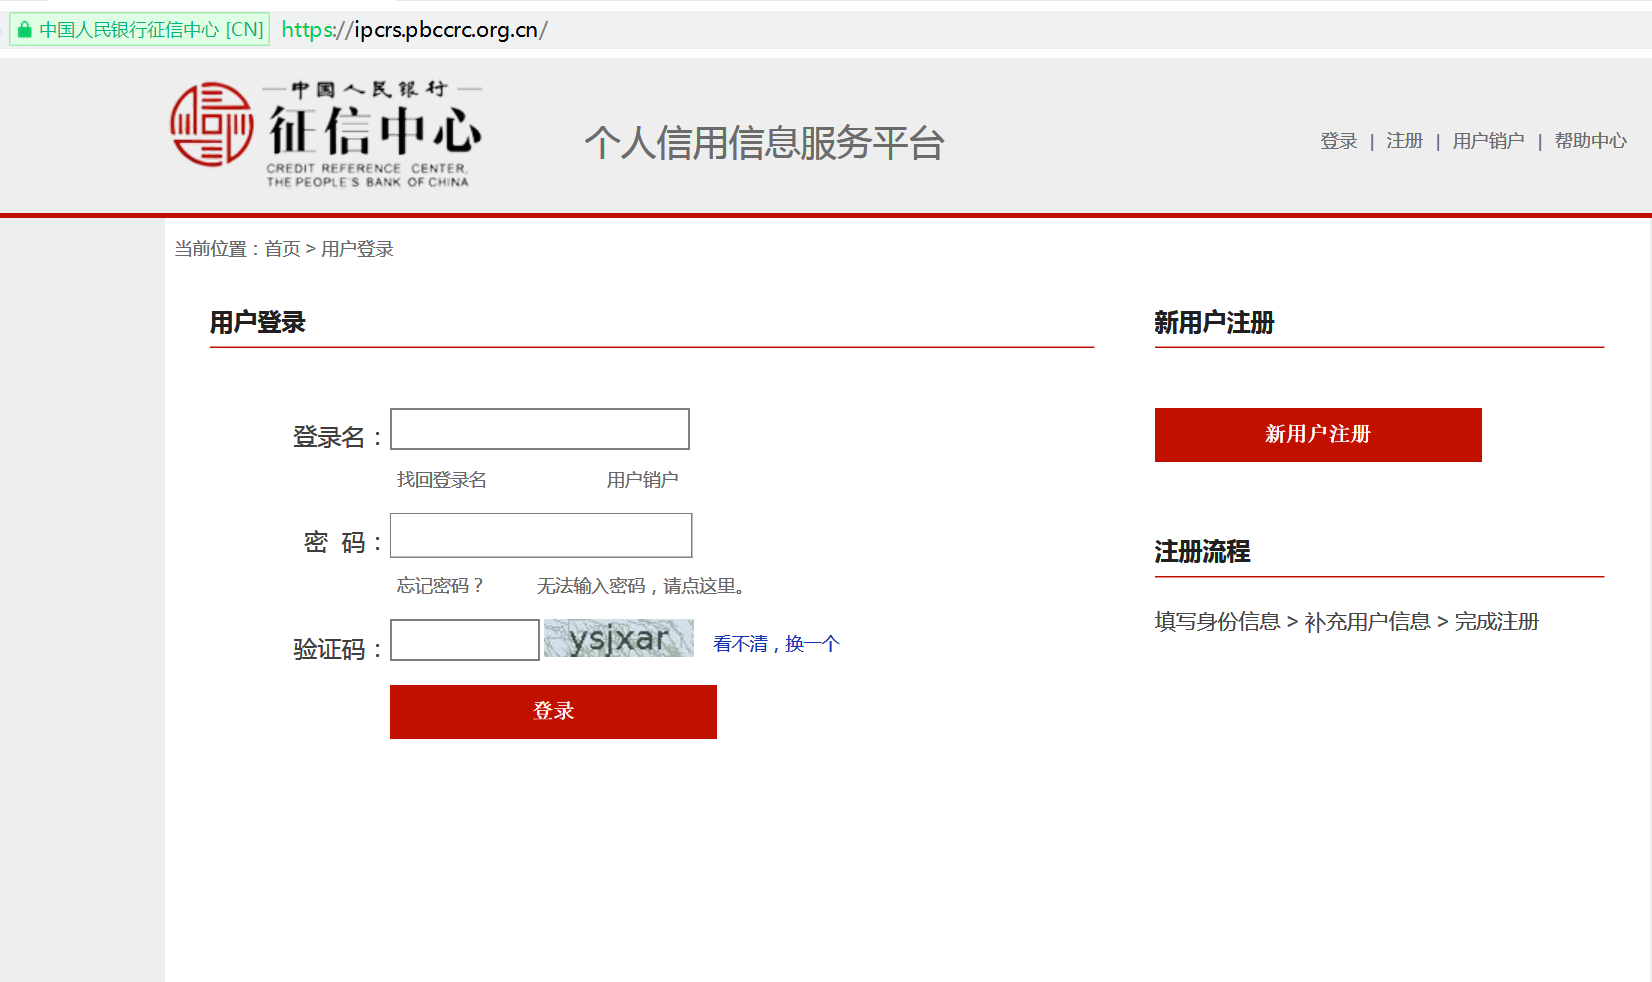Focus the 密码 password field
This screenshot has height=982, width=1652.
[540, 536]
